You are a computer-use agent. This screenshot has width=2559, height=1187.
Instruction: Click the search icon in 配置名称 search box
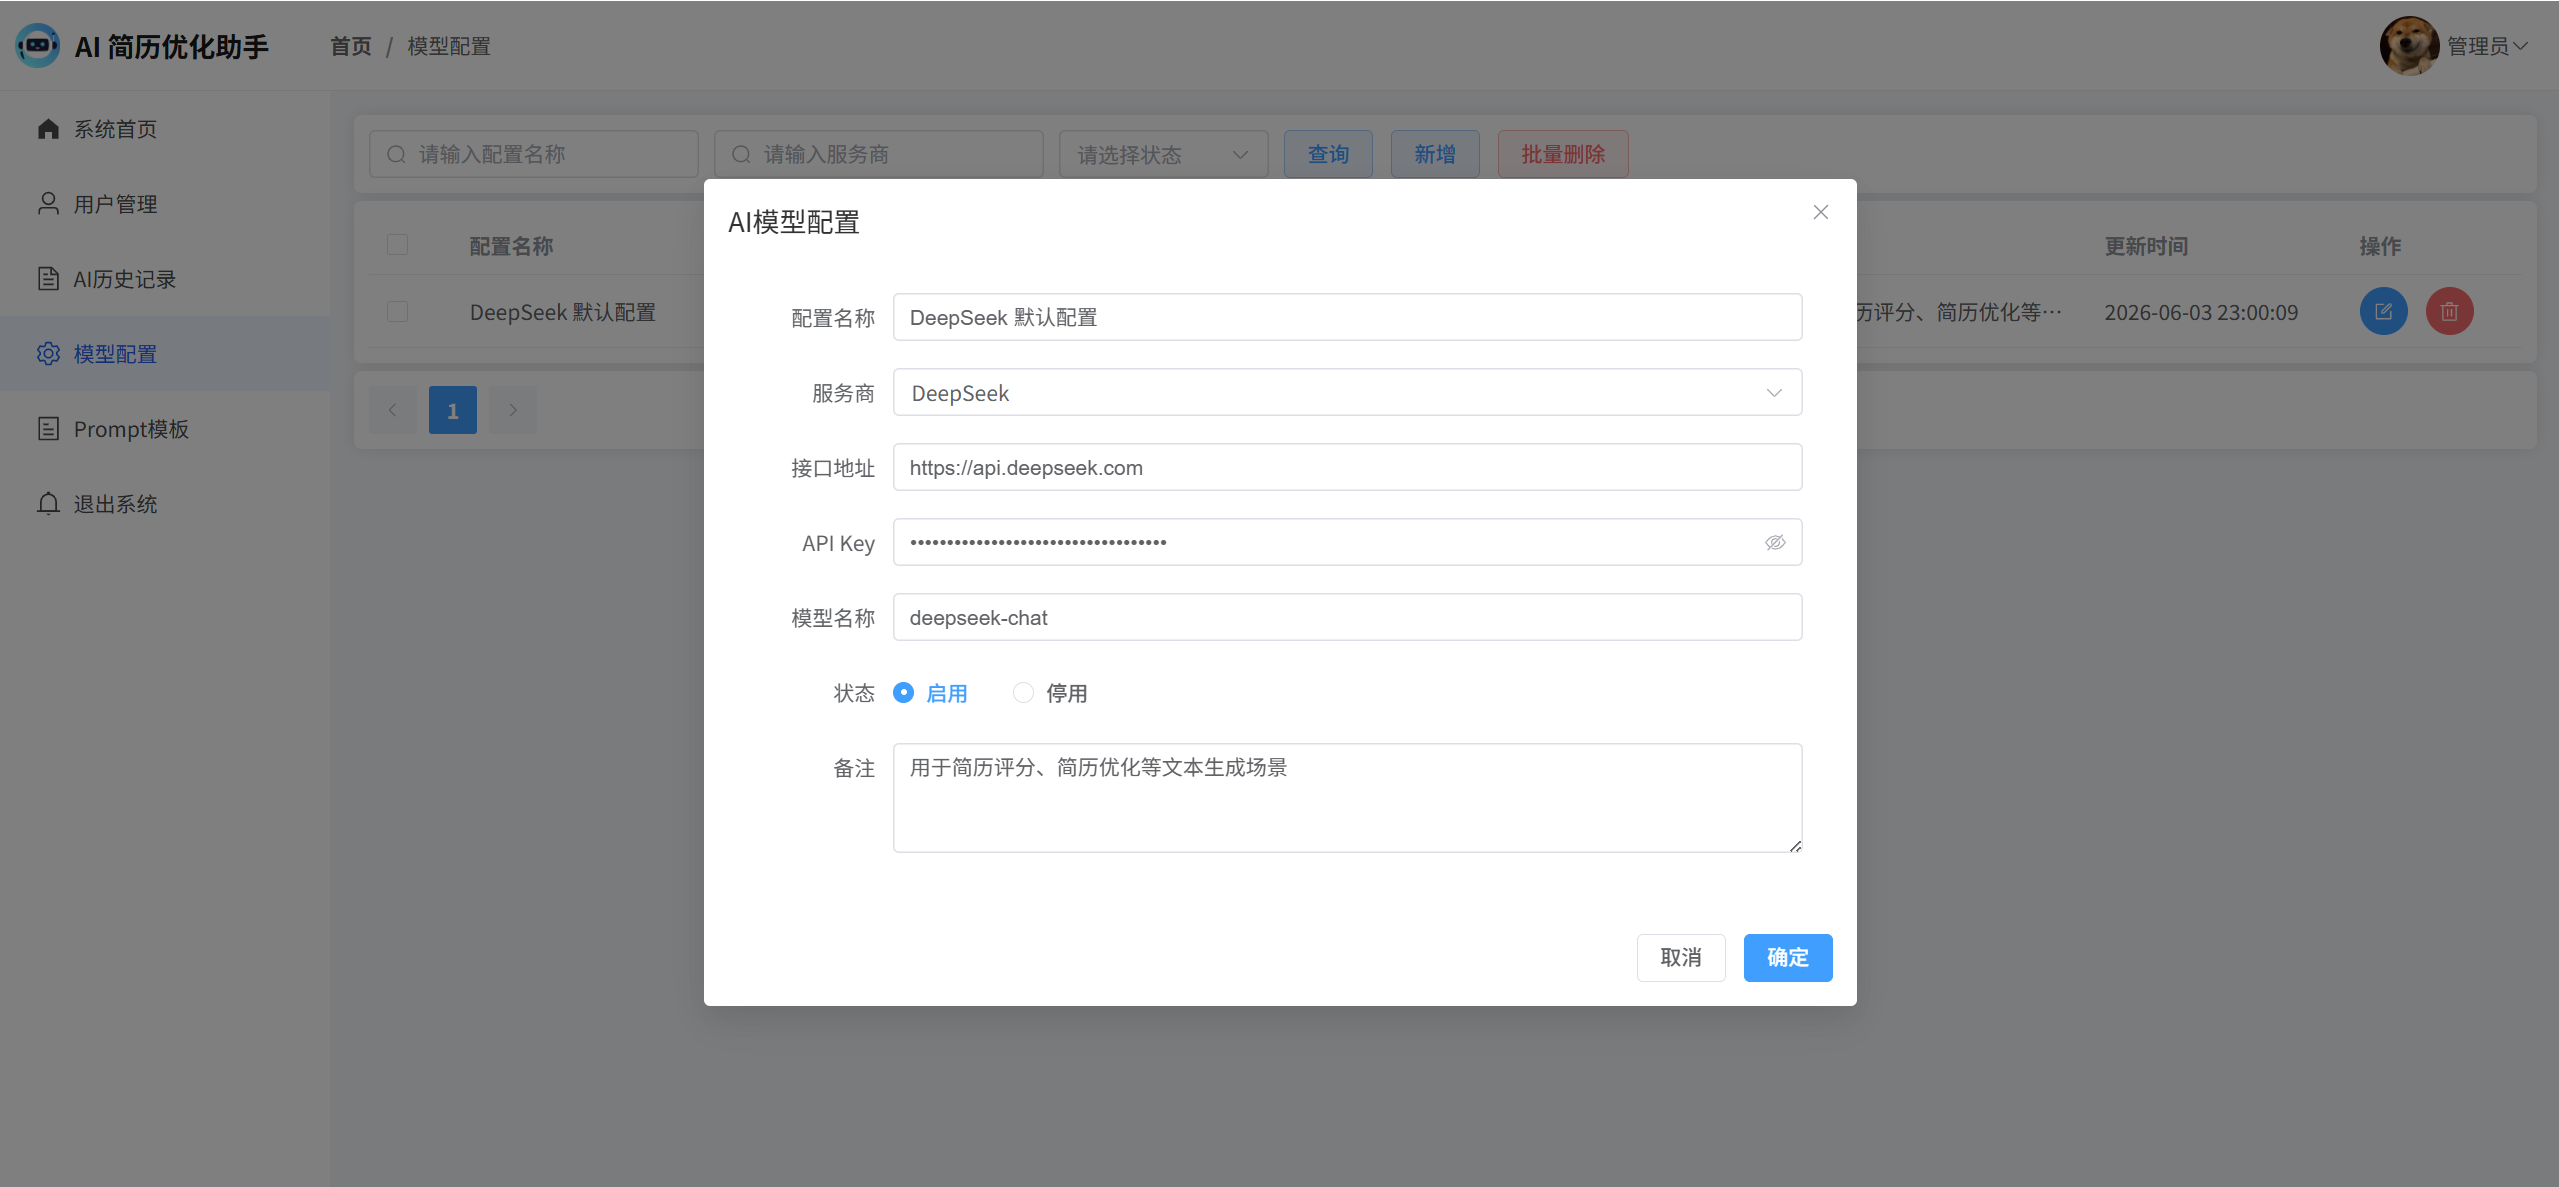(x=397, y=154)
